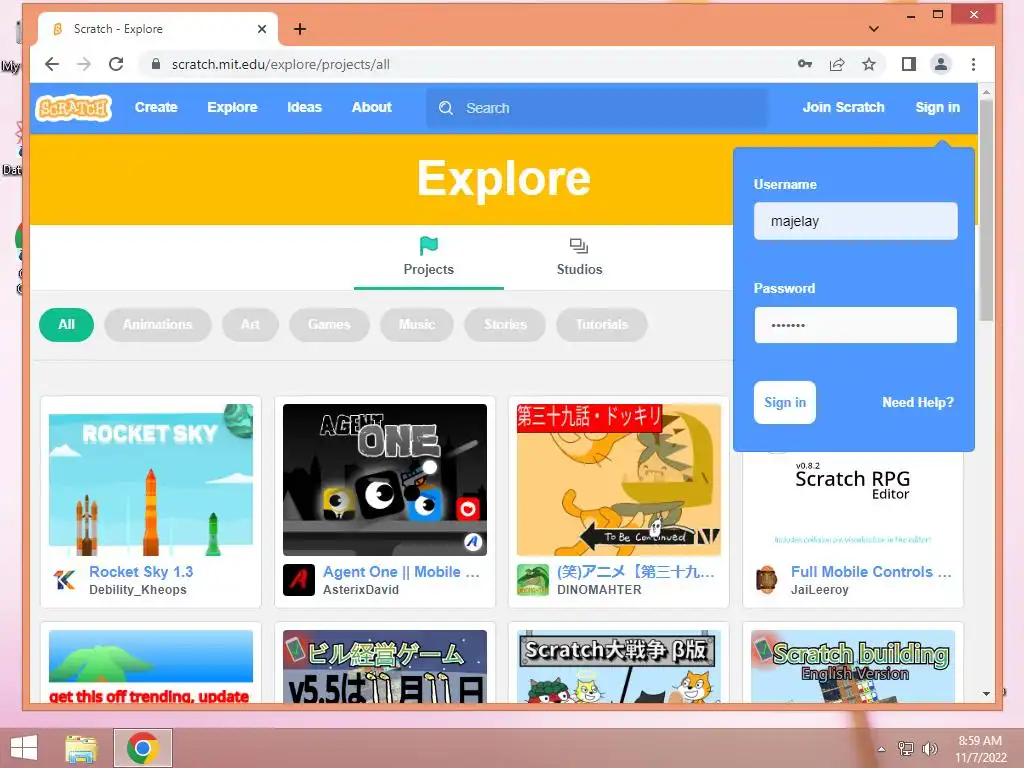
Task: Click Join Scratch in the header
Action: click(843, 107)
